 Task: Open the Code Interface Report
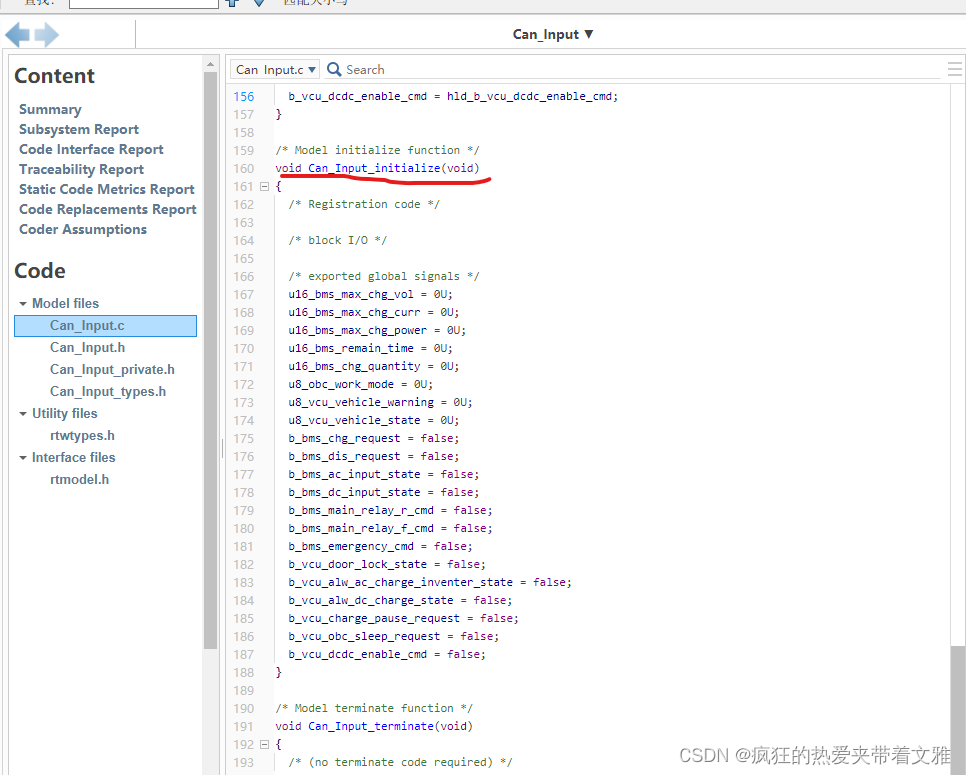[x=91, y=149]
